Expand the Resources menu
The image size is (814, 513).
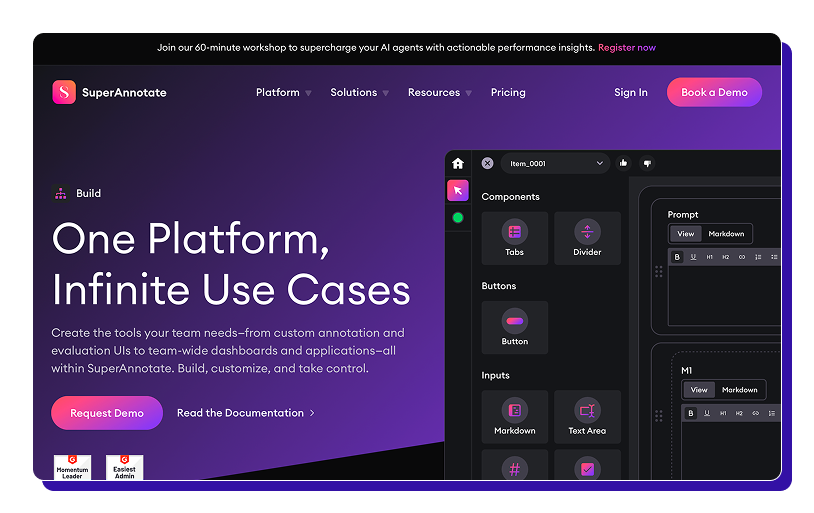pos(440,92)
